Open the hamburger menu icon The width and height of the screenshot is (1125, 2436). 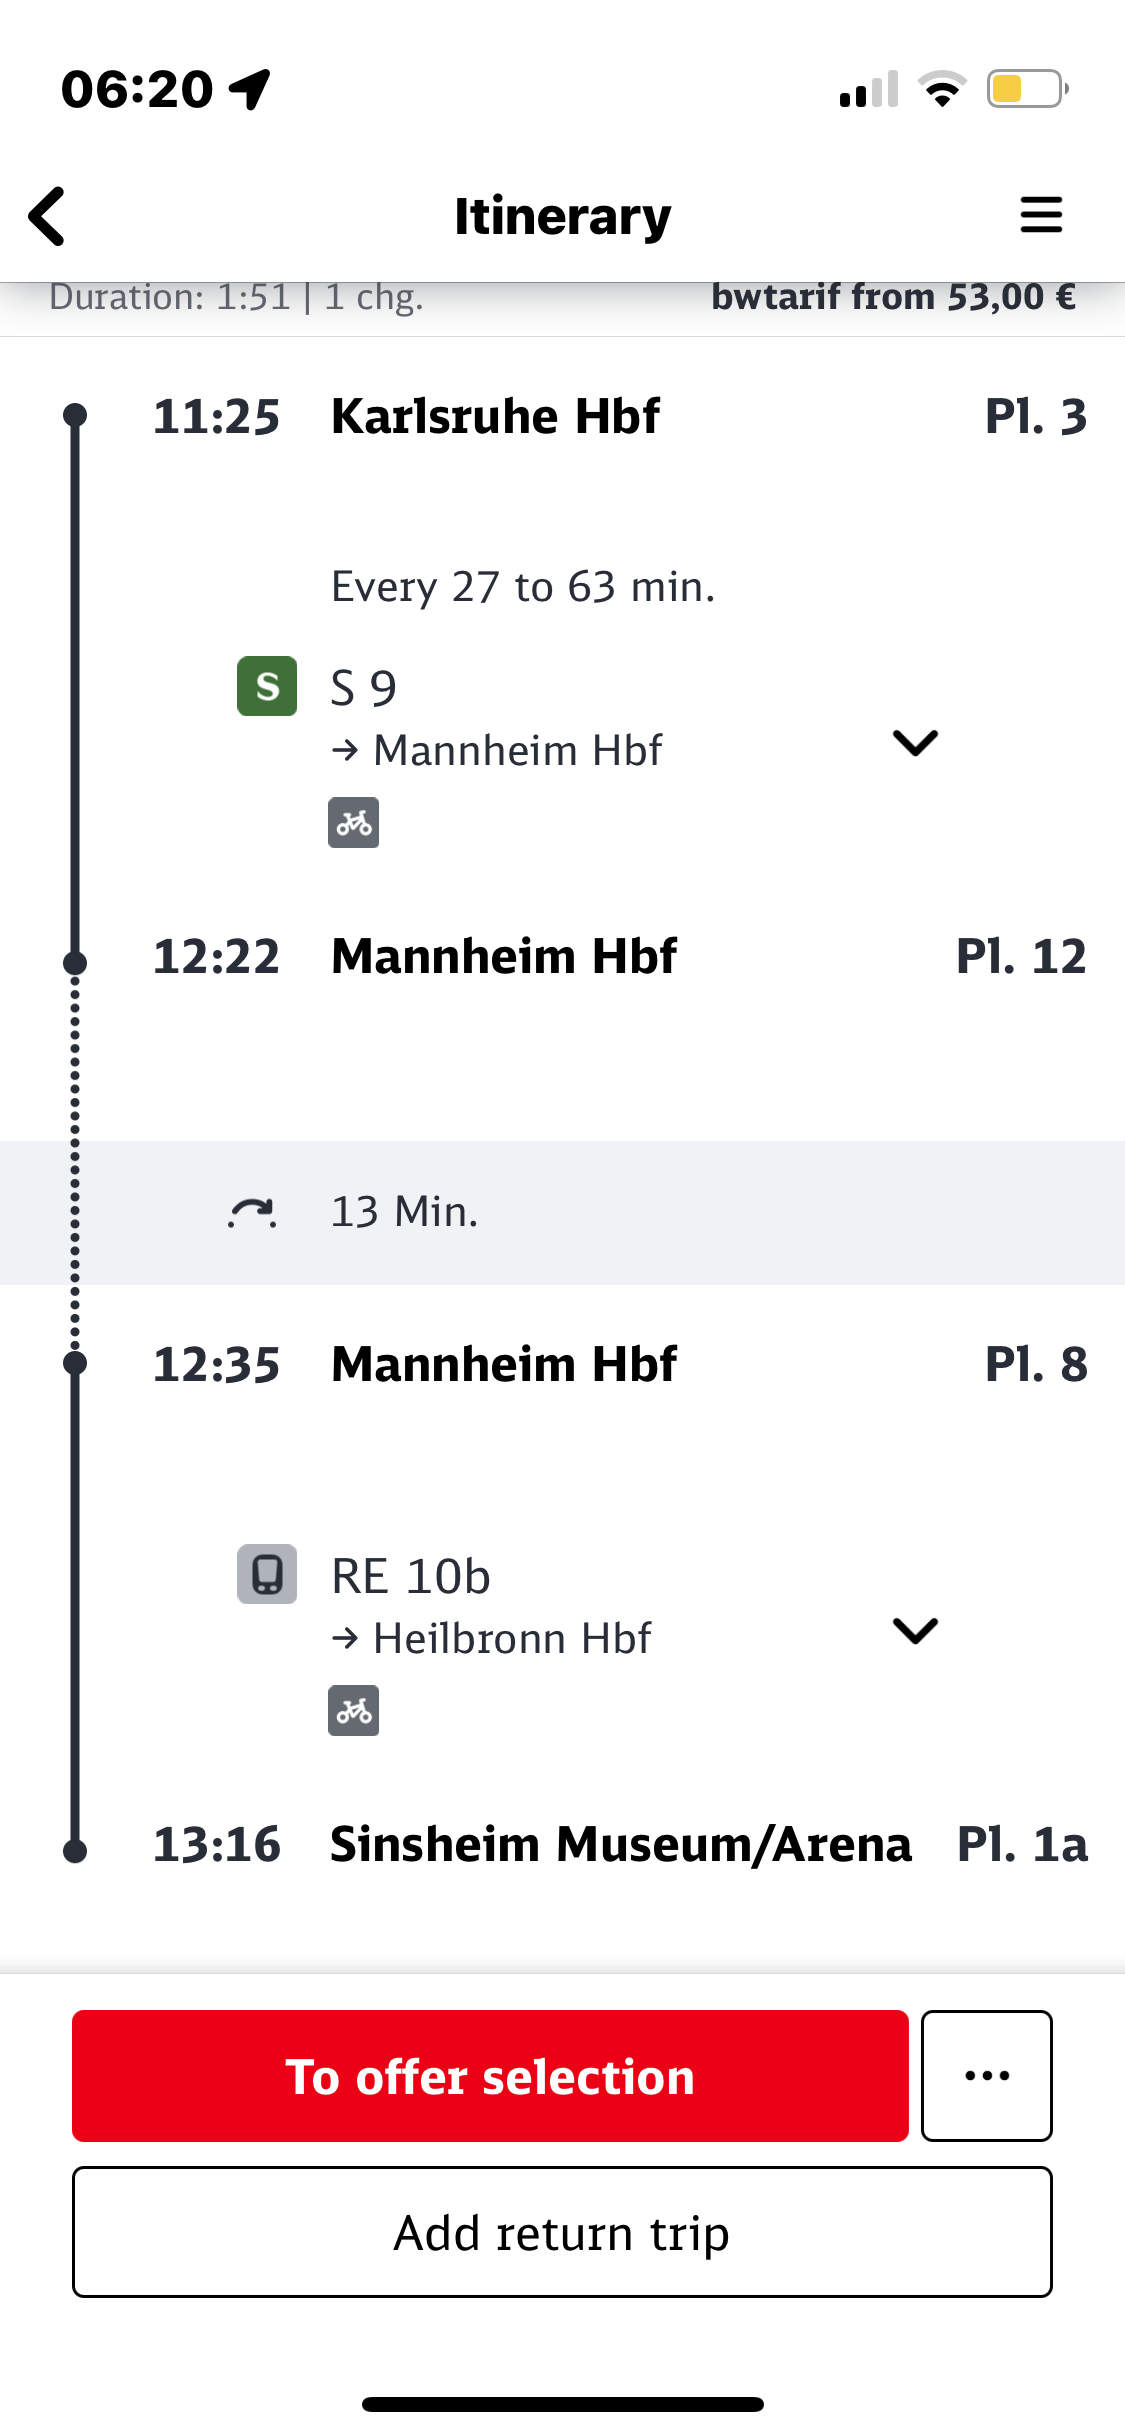(x=1040, y=215)
